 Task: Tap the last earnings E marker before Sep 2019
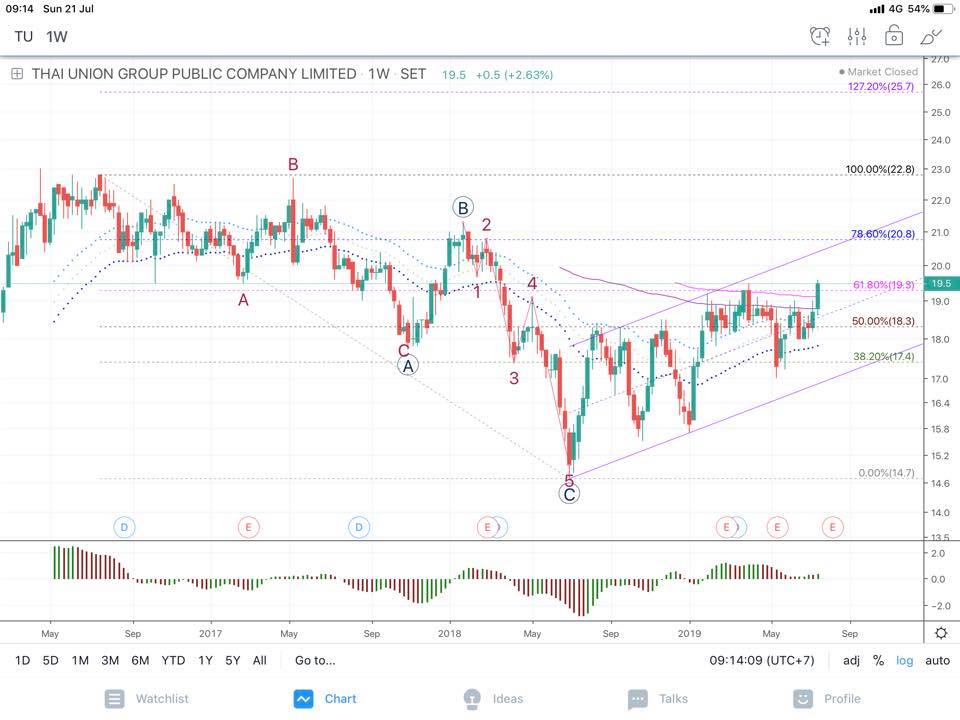[x=833, y=527]
